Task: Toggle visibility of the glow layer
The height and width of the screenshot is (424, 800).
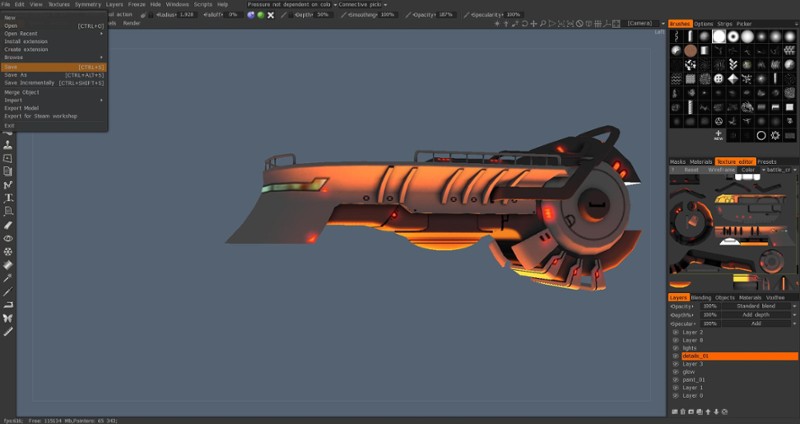Action: pyautogui.click(x=675, y=371)
